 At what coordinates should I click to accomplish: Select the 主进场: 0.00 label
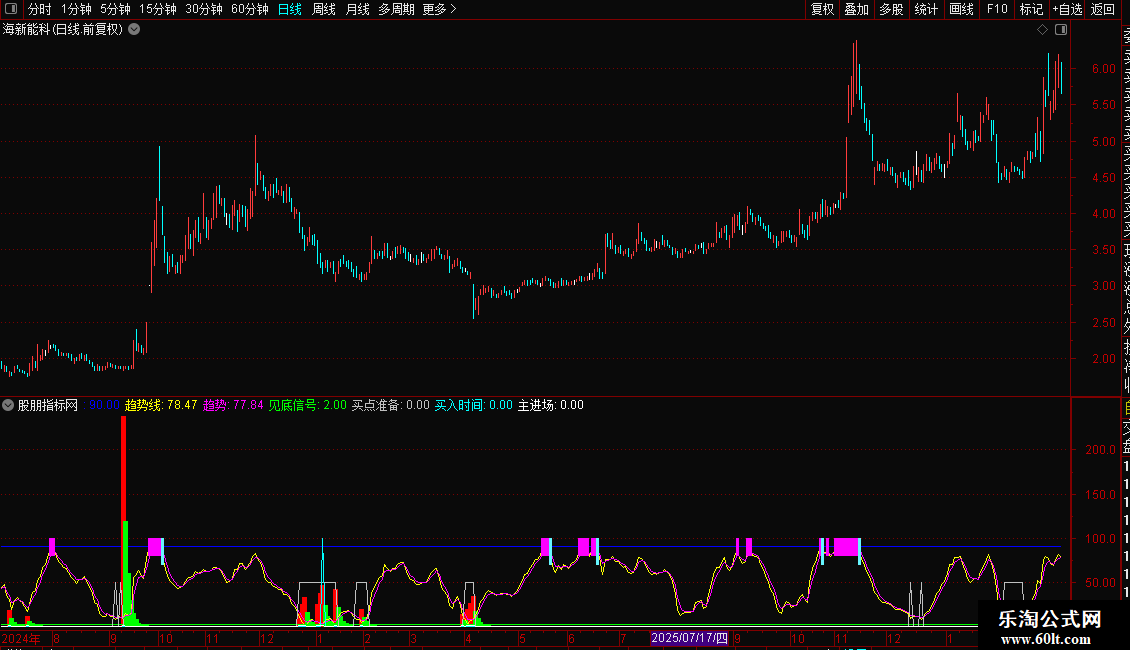click(551, 405)
